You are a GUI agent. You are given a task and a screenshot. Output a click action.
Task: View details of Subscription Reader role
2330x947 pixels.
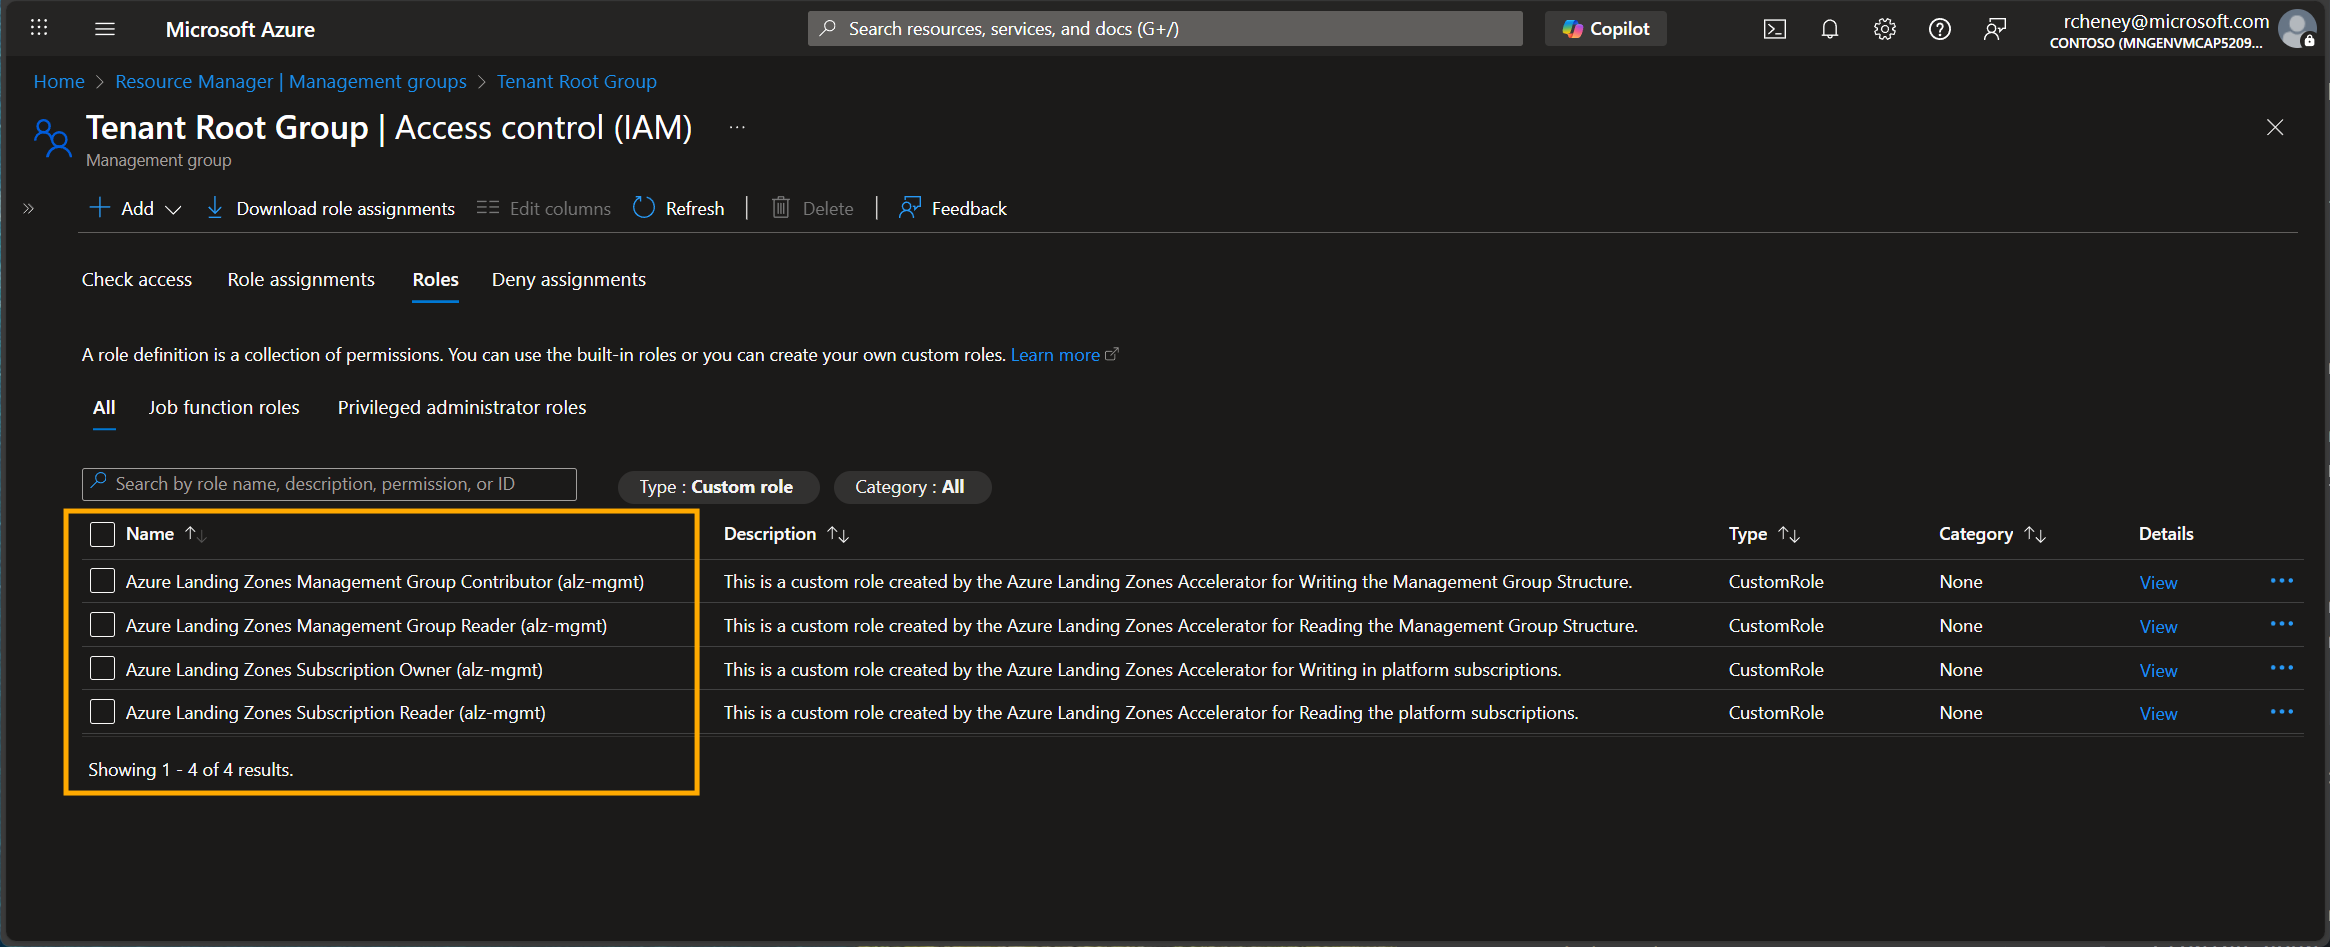(x=2158, y=714)
